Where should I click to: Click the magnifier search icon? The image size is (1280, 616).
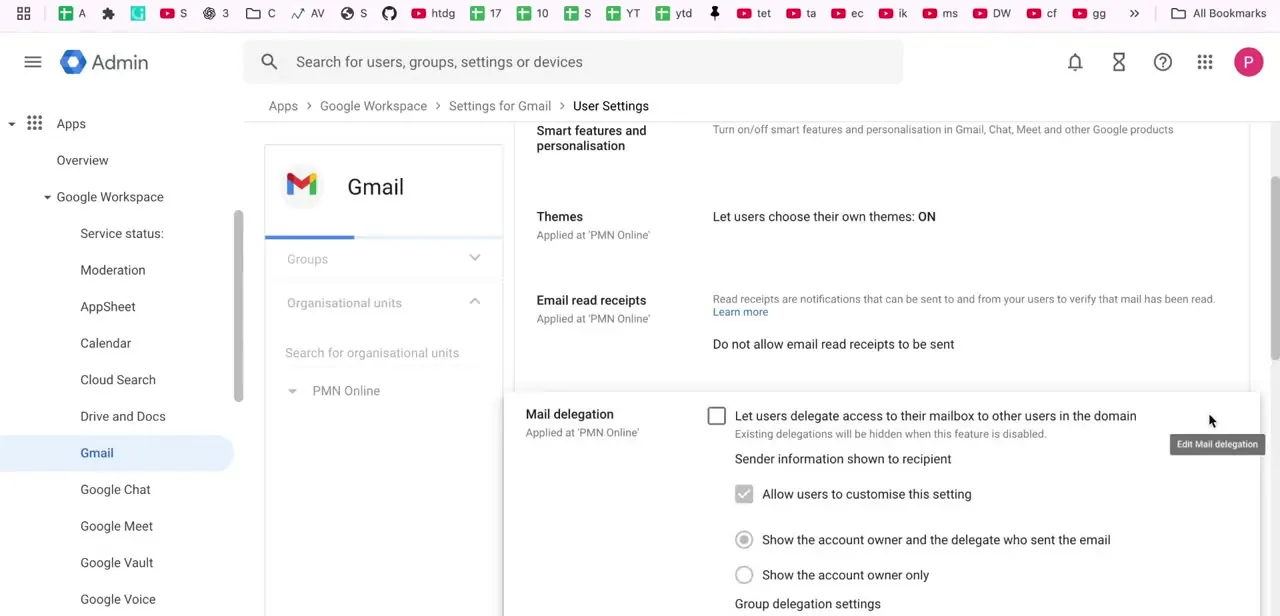point(269,62)
